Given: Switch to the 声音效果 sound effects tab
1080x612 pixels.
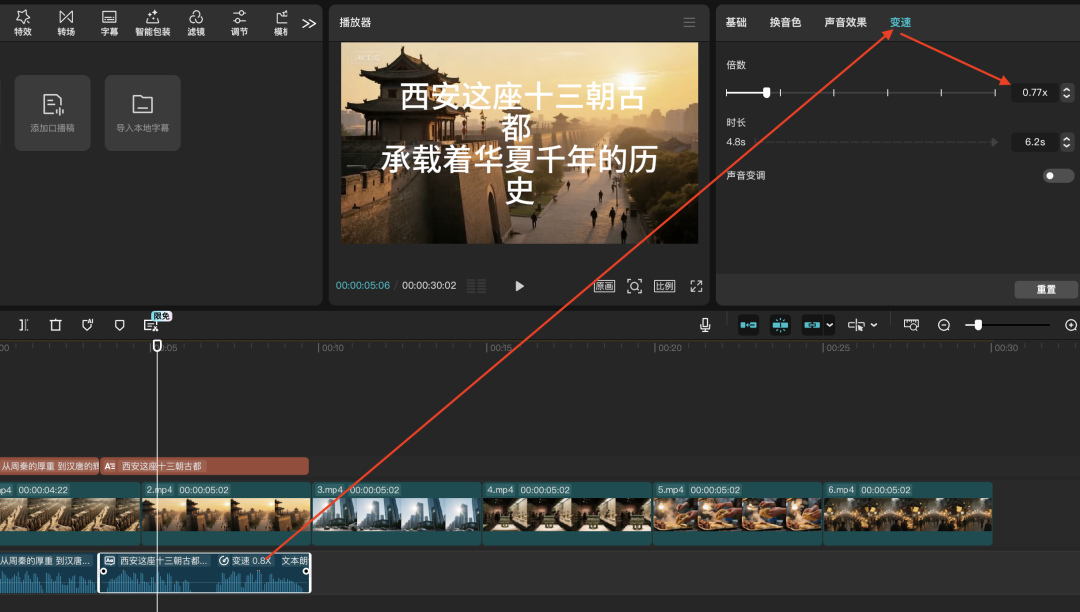Looking at the screenshot, I should (846, 21).
